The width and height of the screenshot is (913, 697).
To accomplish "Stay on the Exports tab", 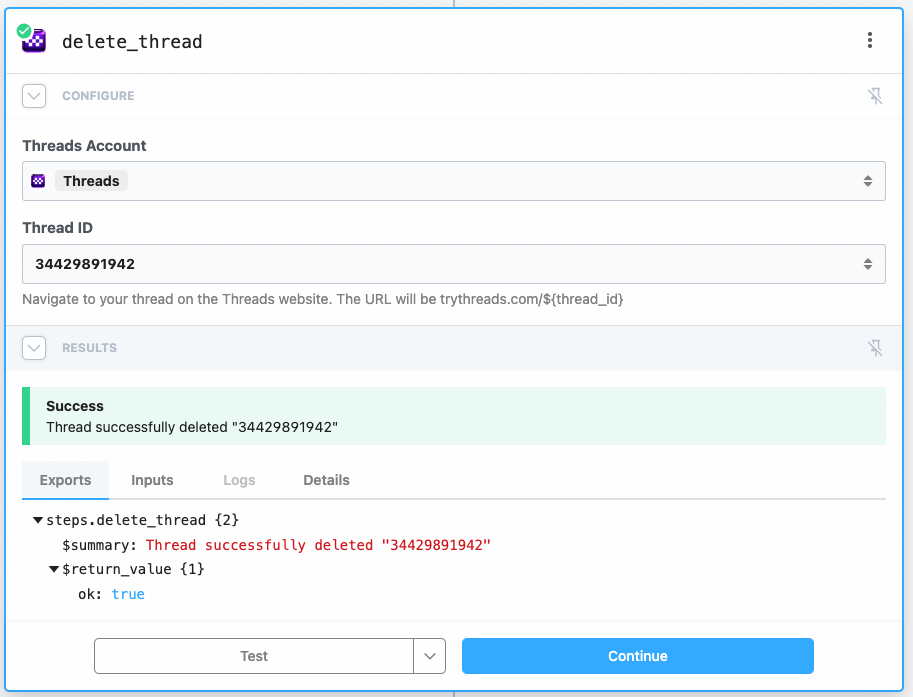I will click(x=65, y=480).
